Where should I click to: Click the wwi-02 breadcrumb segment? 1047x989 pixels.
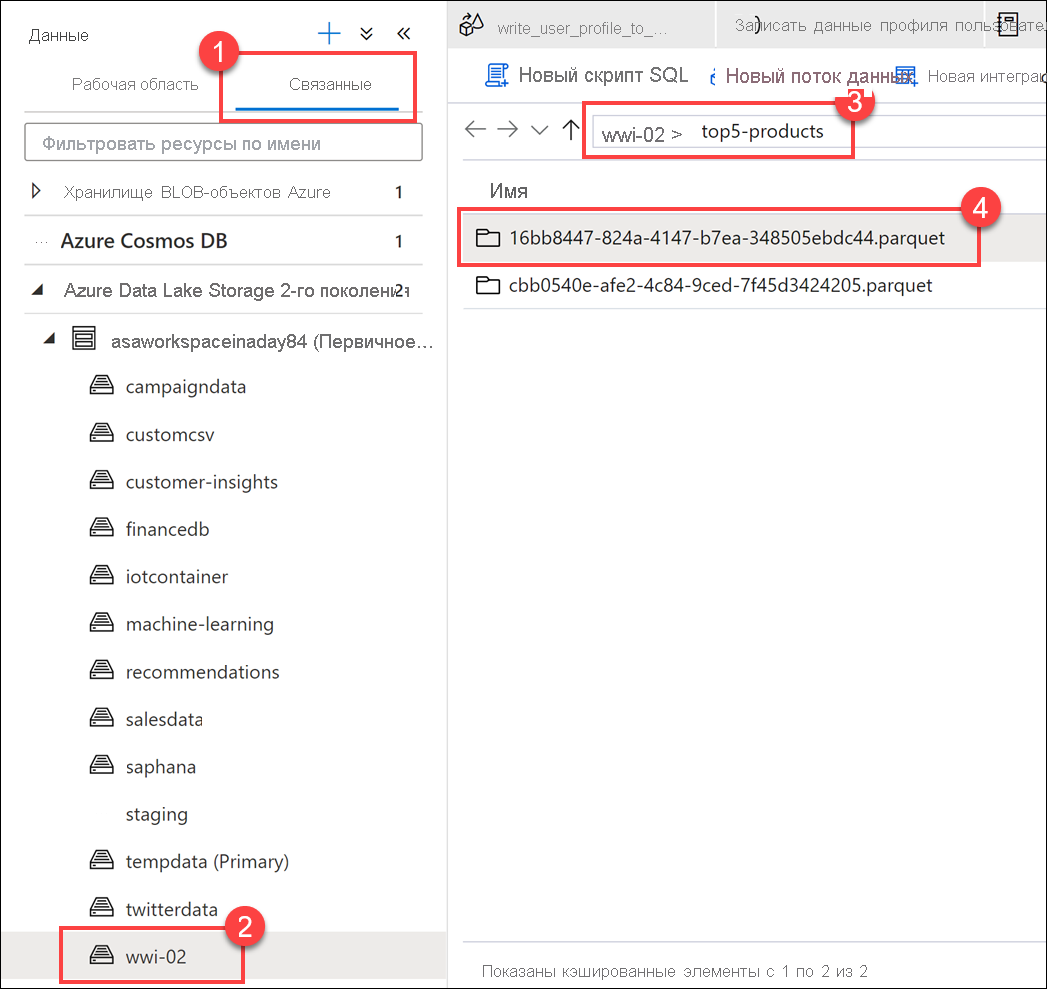[632, 135]
